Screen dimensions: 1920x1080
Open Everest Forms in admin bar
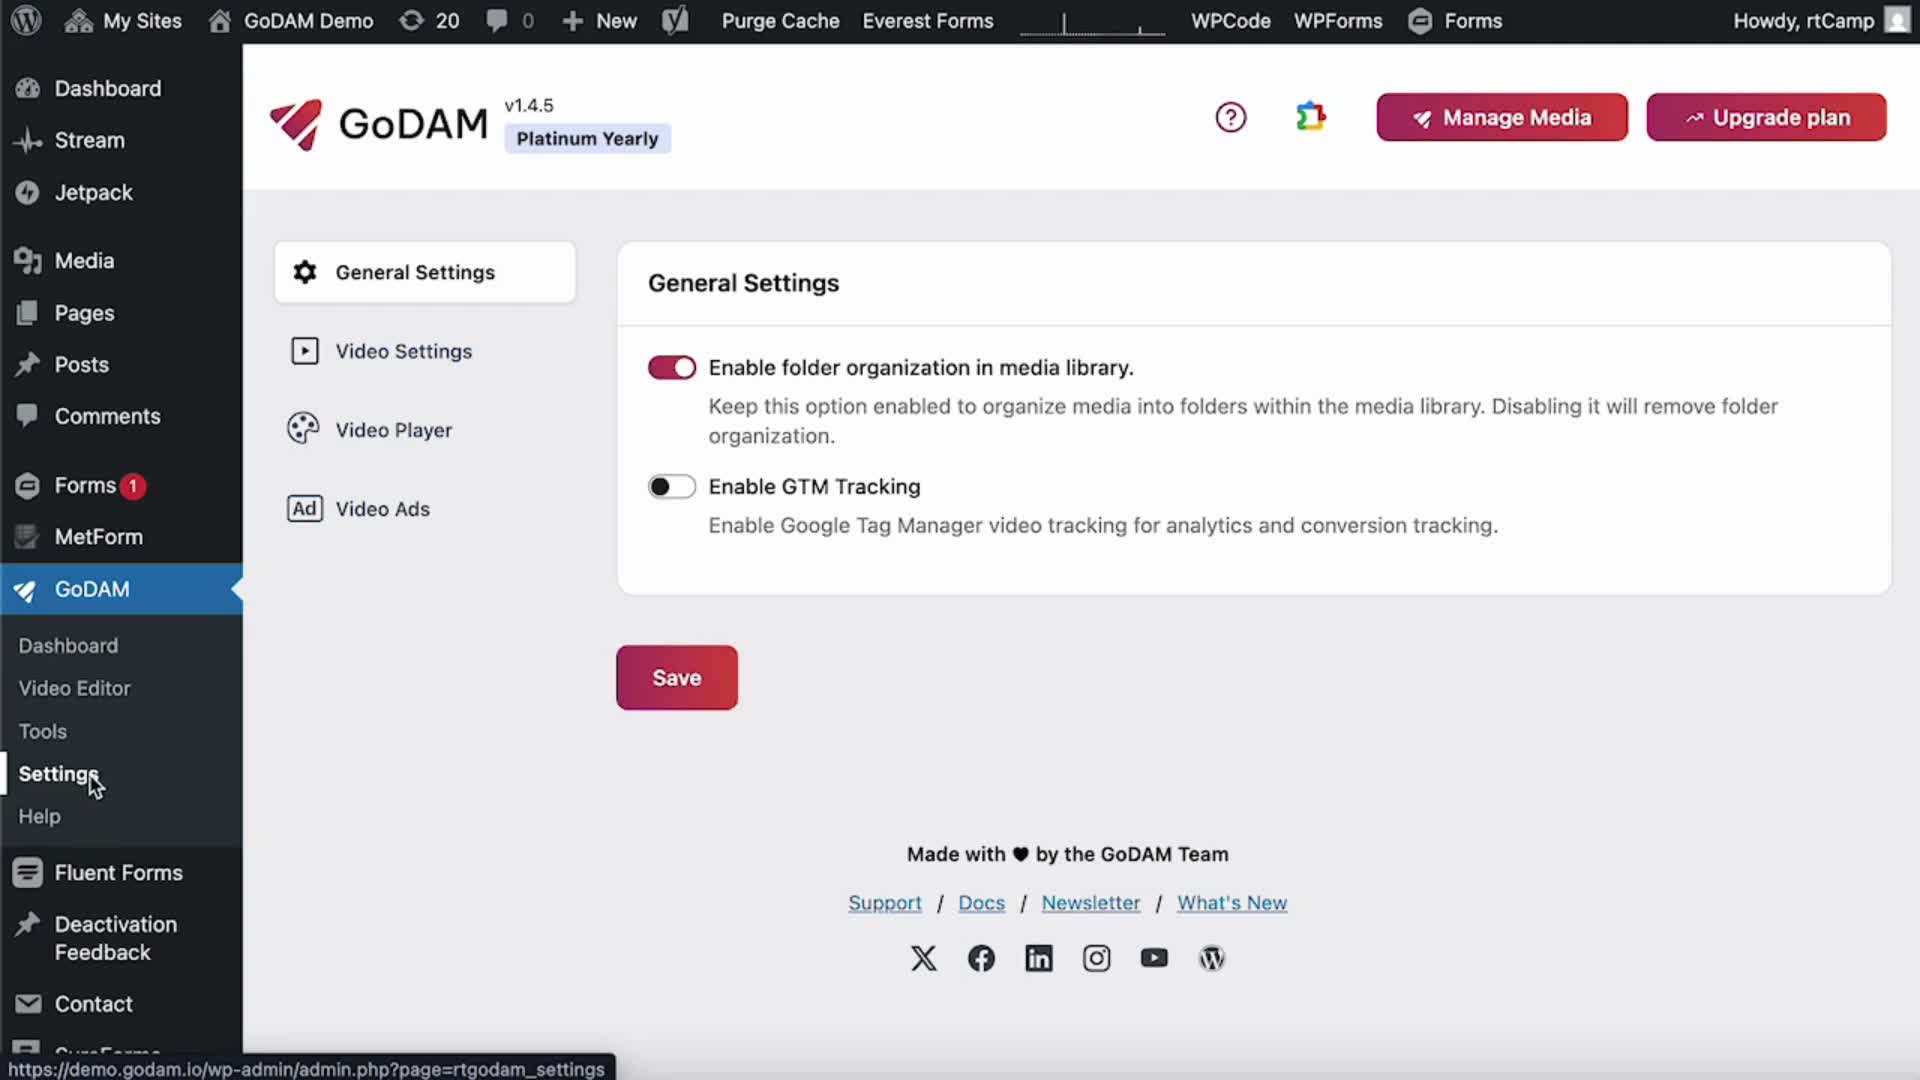[x=928, y=20]
